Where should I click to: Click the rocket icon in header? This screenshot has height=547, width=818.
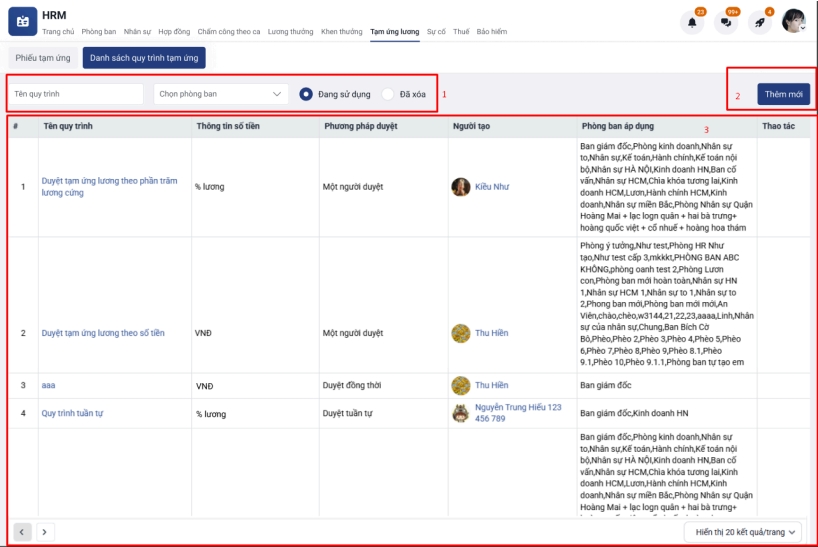(x=760, y=22)
